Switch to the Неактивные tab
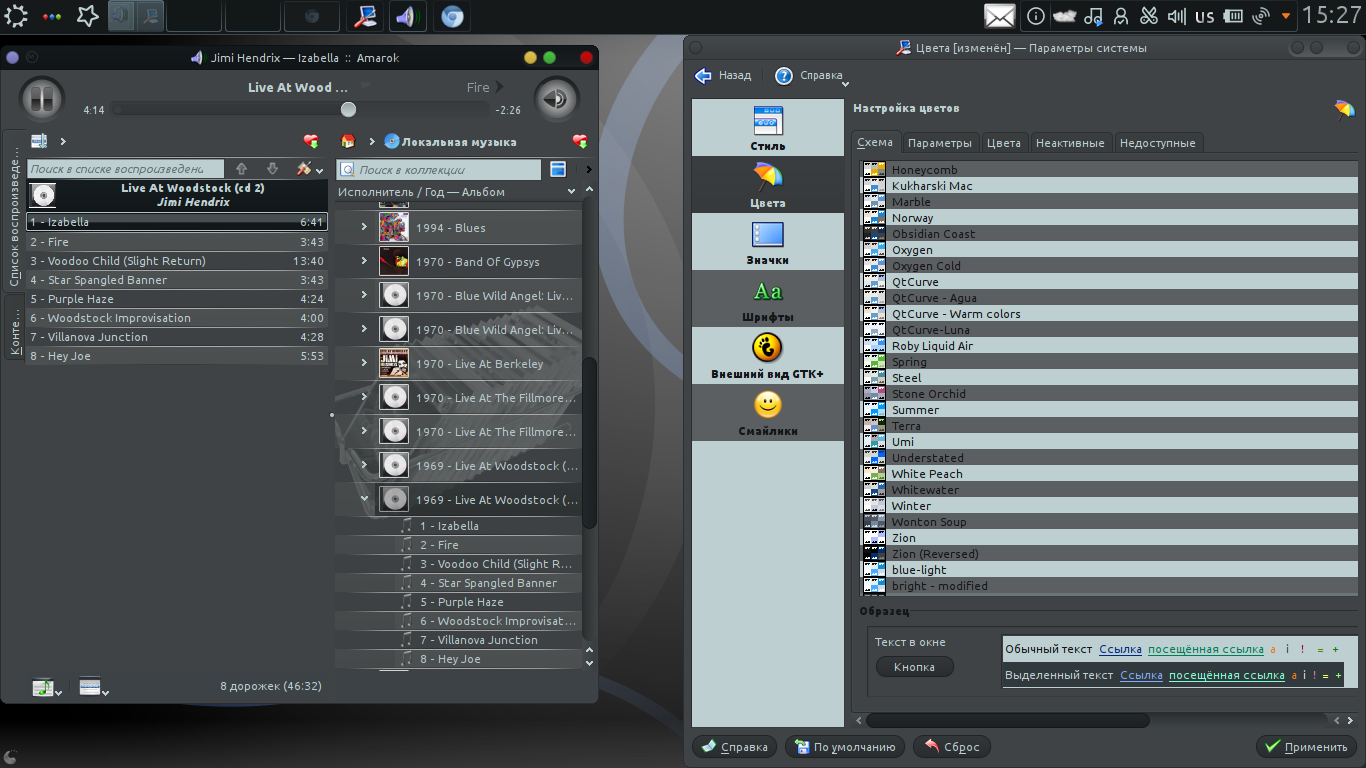 (x=1070, y=143)
